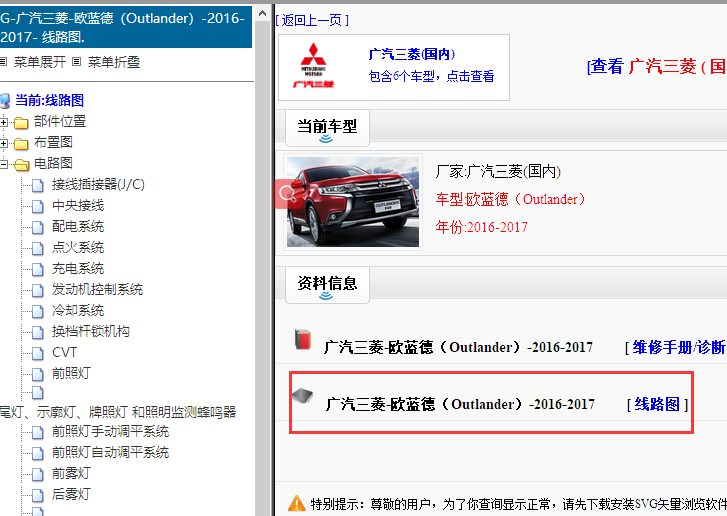Click 包含6个车型，点击查看 link
The width and height of the screenshot is (727, 516).
431,76
